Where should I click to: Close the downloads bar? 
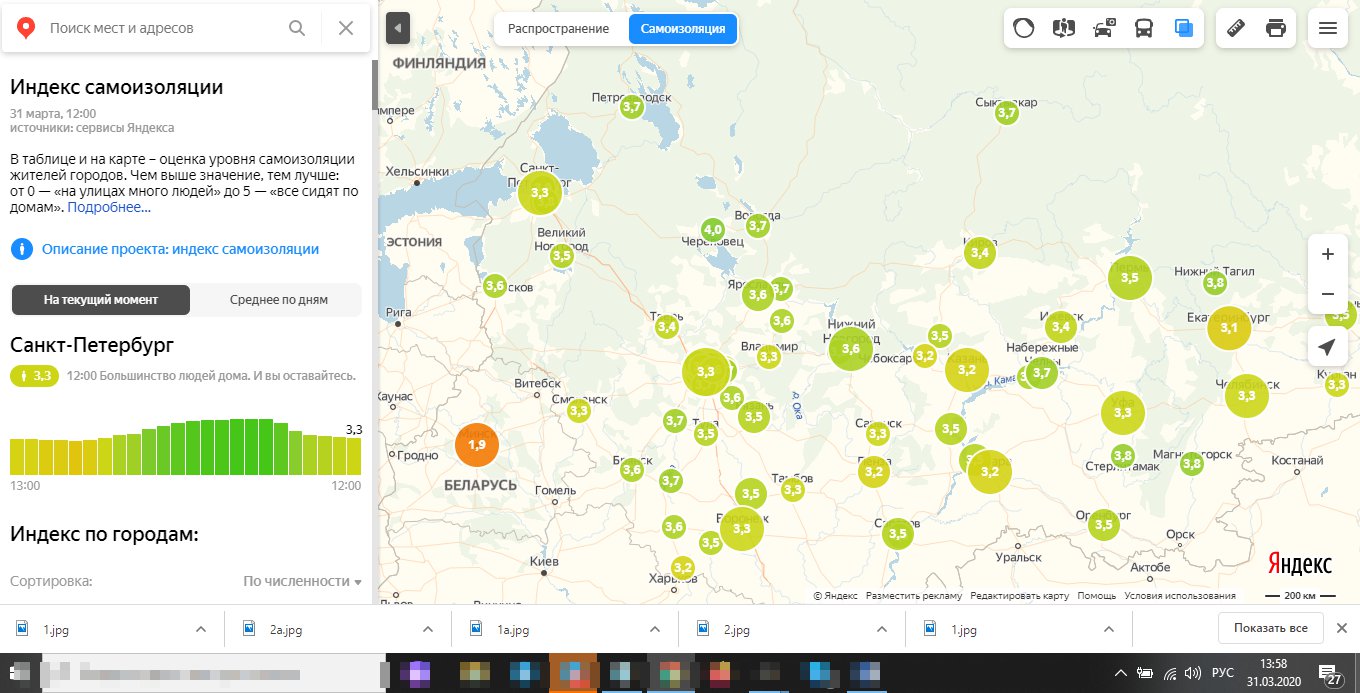[1343, 628]
